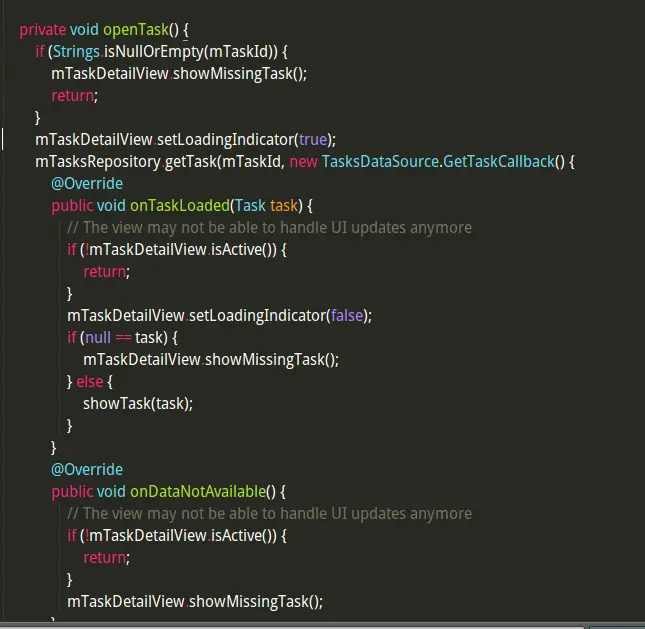
Task: Click the false literal in setLoadingIndicator
Action: (347, 316)
